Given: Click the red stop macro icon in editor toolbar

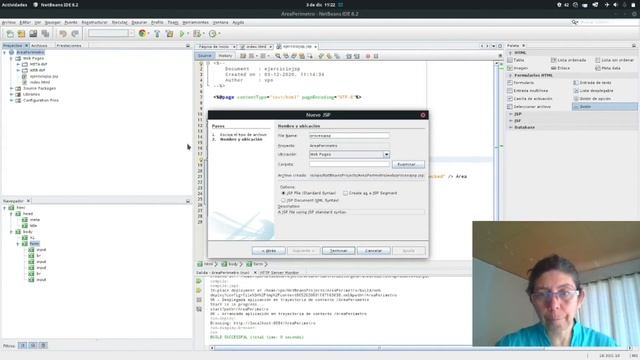Looking at the screenshot, I should (368, 56).
